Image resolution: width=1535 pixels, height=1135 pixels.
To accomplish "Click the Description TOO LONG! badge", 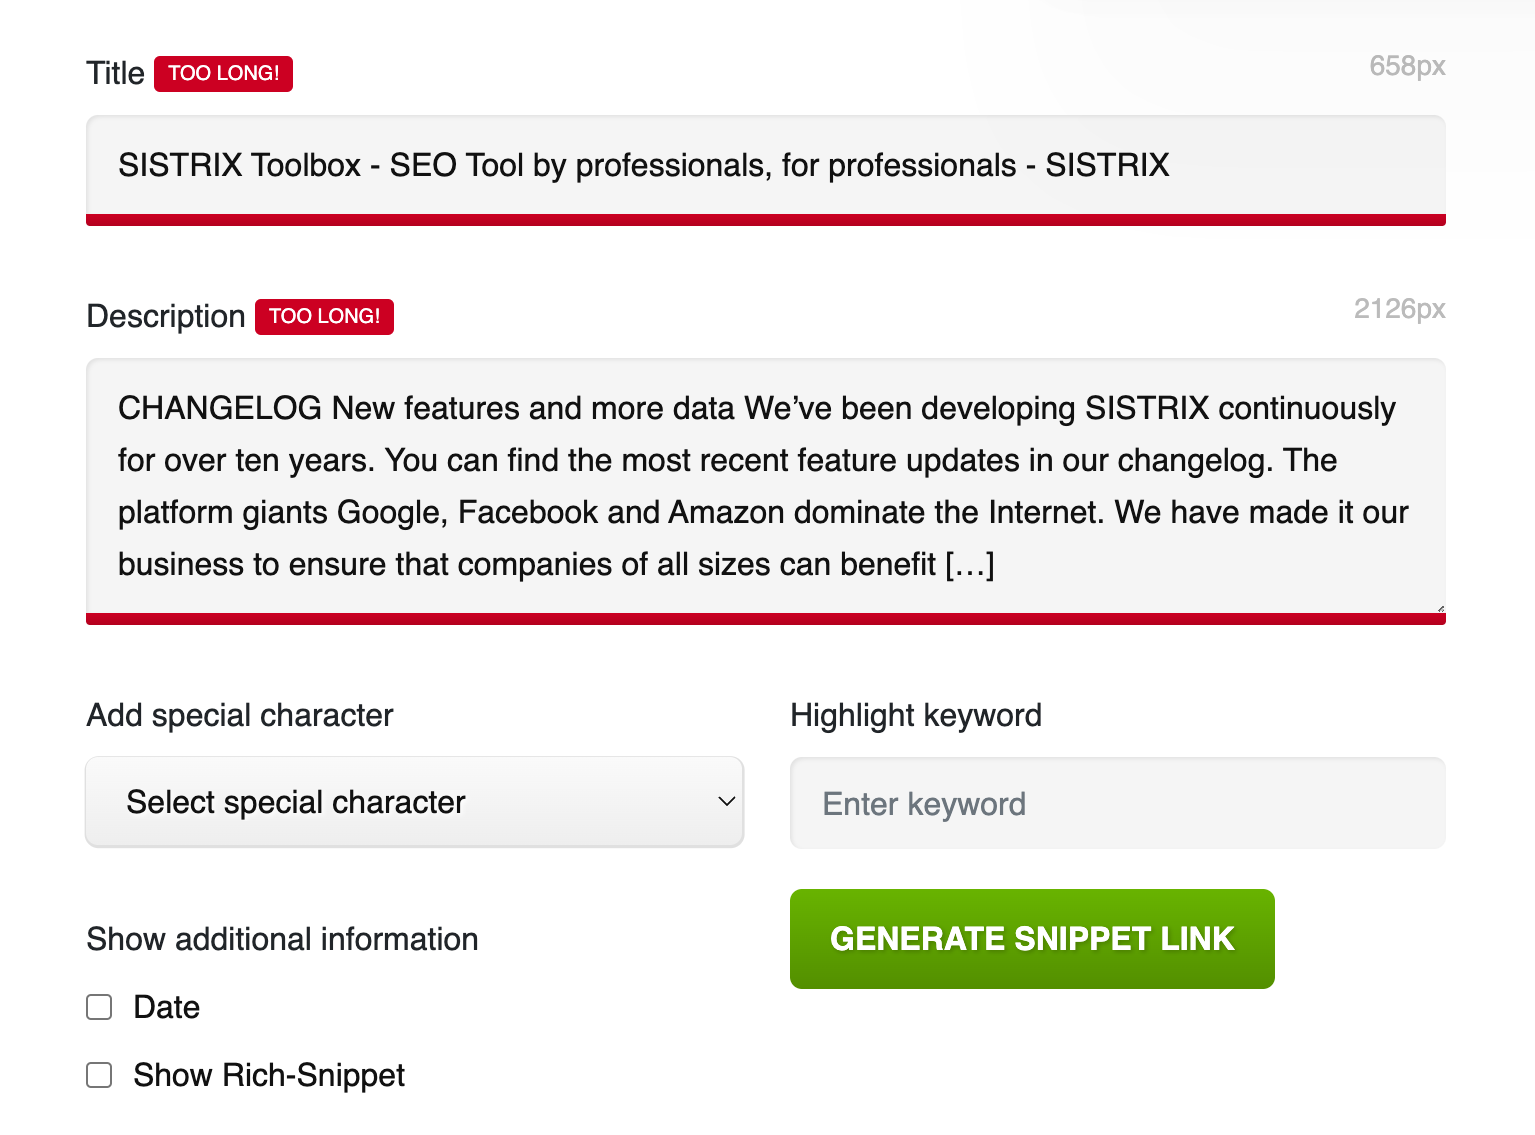I will click(324, 317).
